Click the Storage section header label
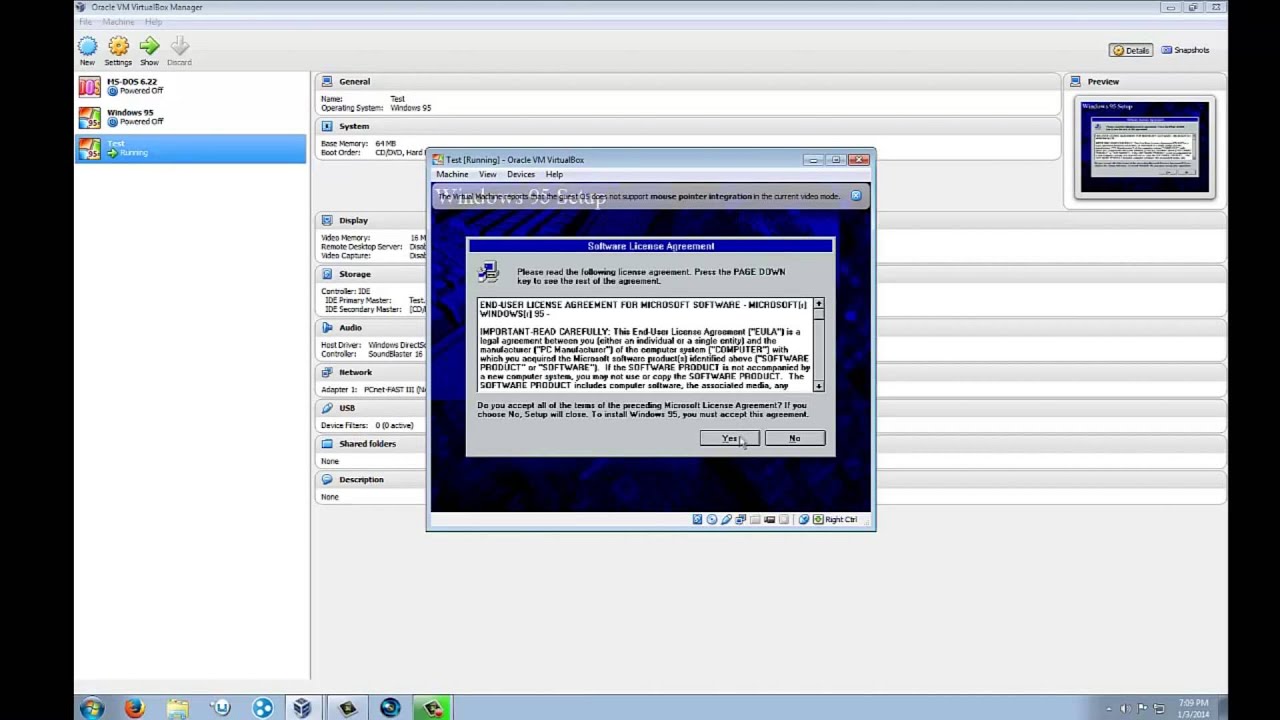The width and height of the screenshot is (1280, 720). tap(354, 274)
